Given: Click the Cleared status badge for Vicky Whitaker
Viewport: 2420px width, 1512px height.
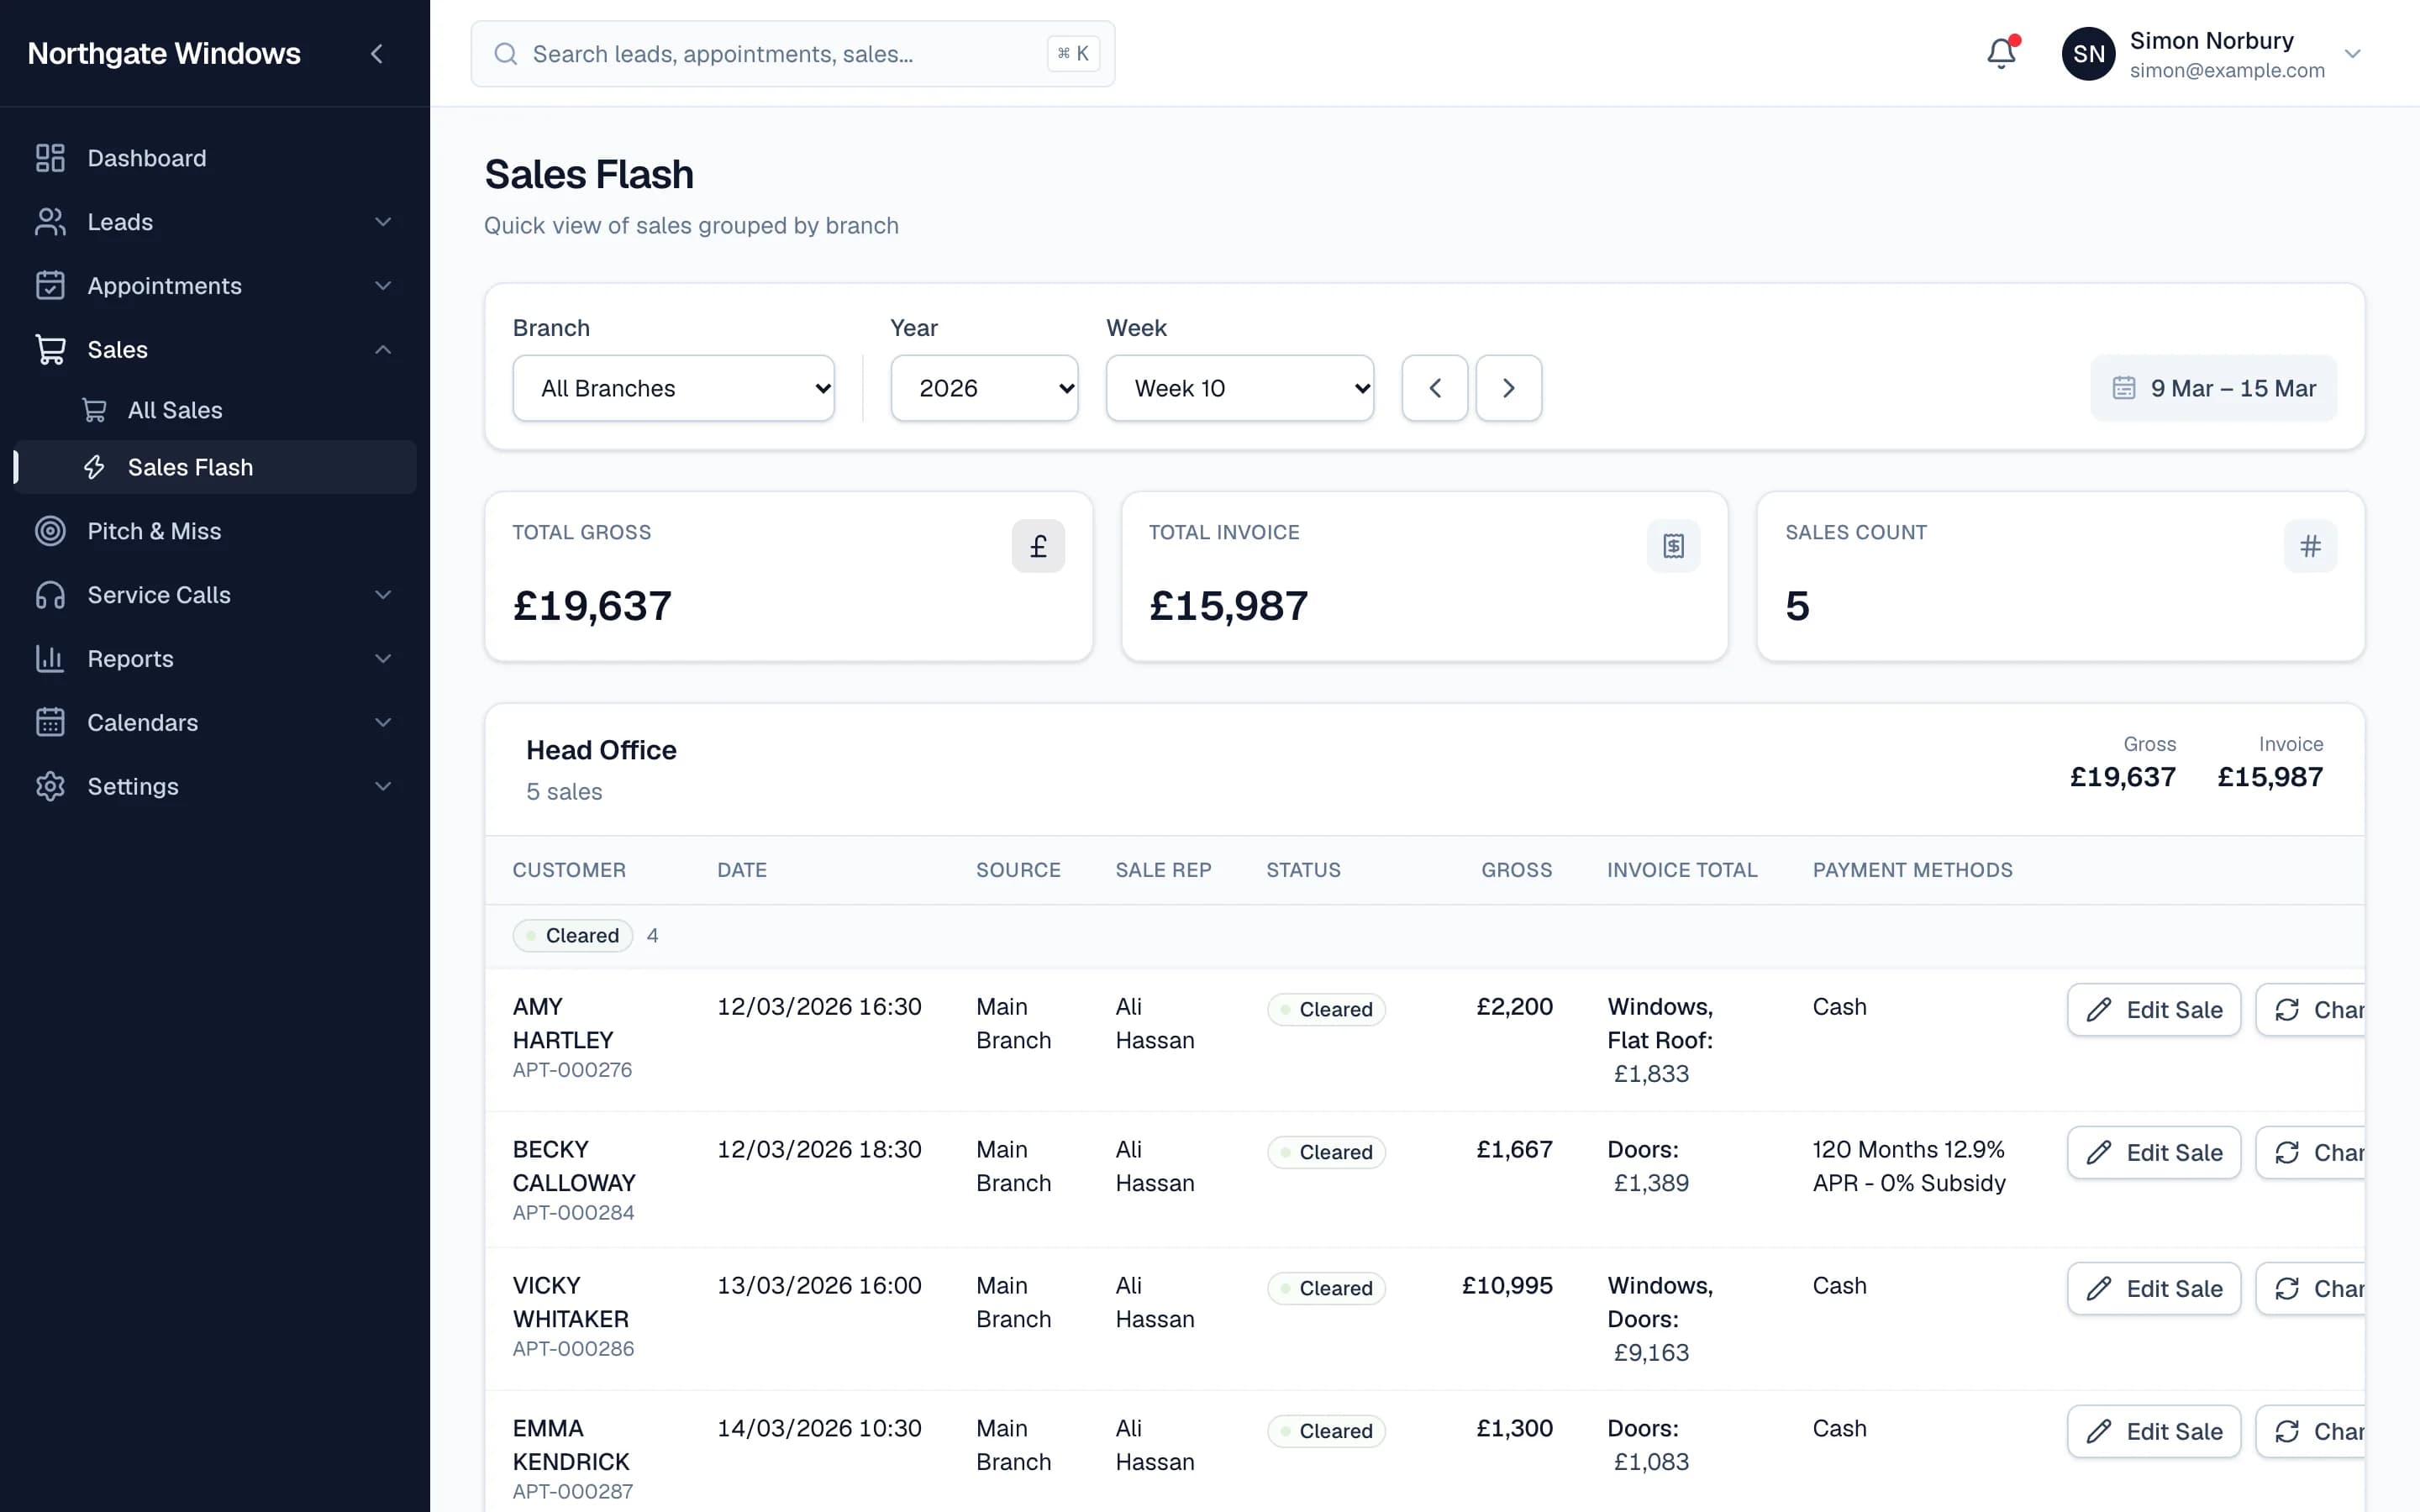Looking at the screenshot, I should [1326, 1289].
